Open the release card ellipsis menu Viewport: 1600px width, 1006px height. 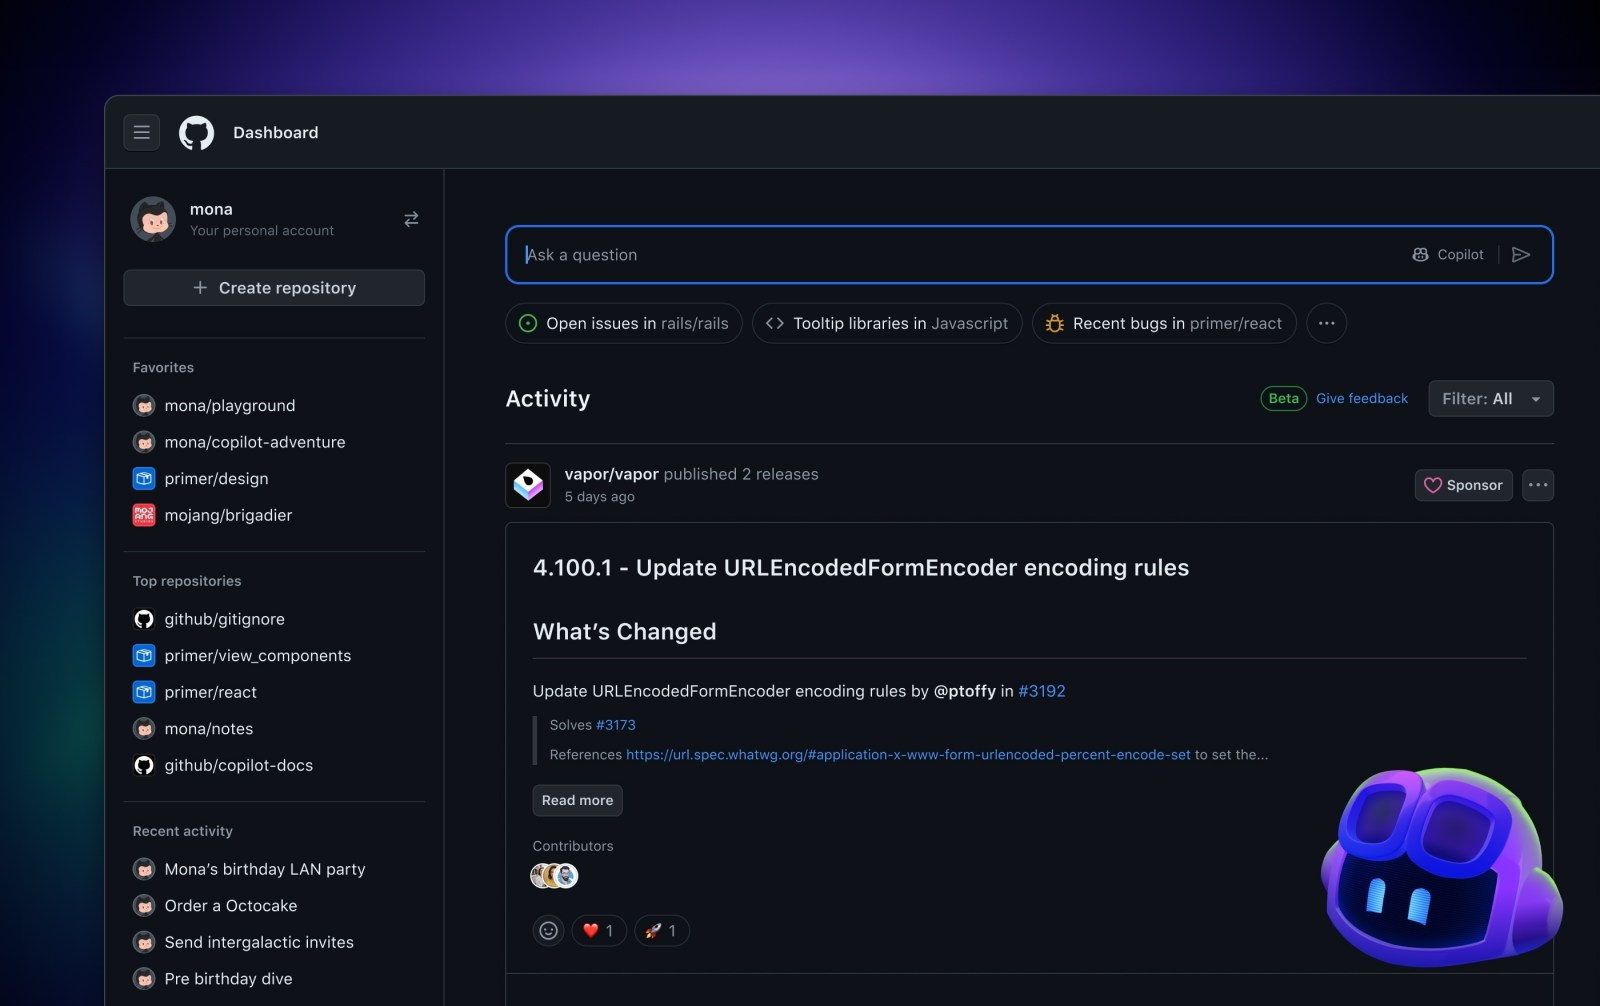click(1538, 485)
